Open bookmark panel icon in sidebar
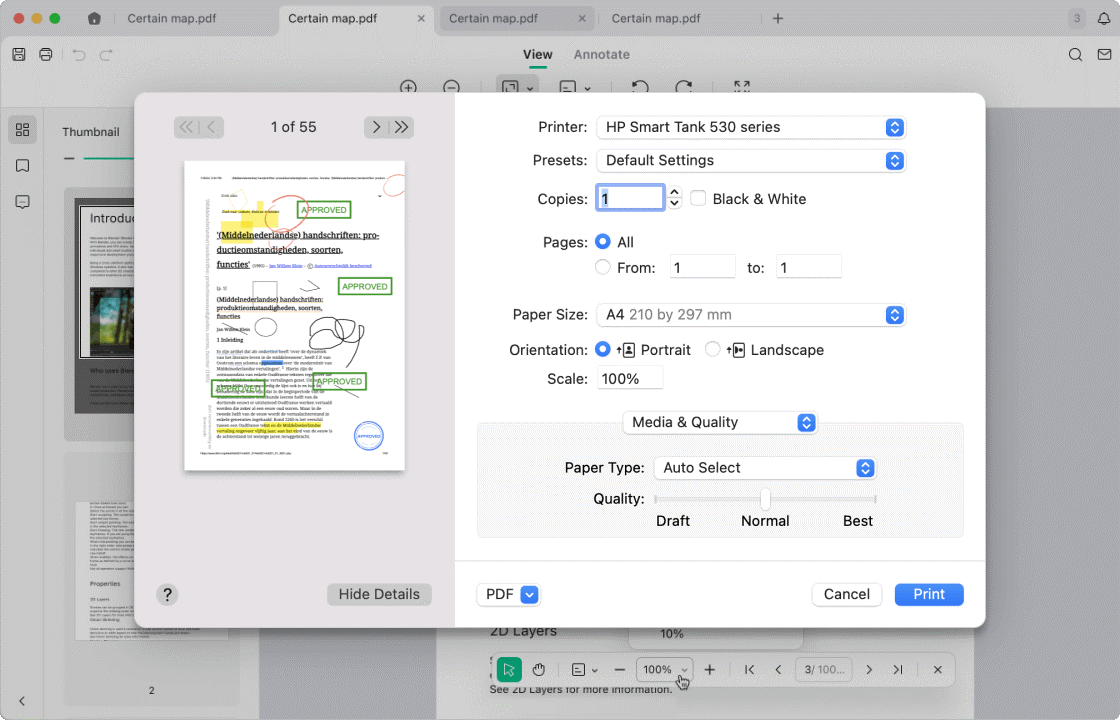Screen dimensions: 1120x723 (23, 166)
